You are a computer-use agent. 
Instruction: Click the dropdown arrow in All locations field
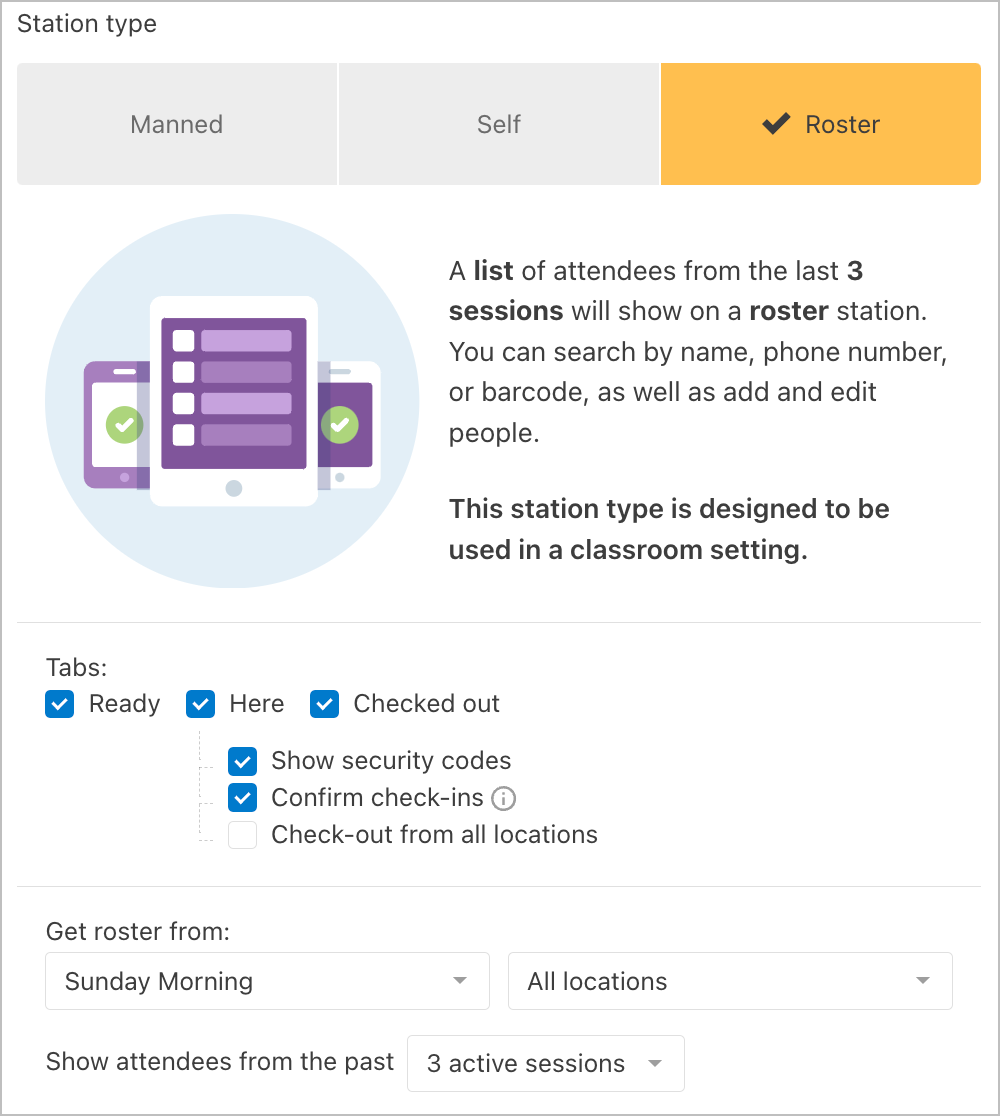click(x=922, y=981)
